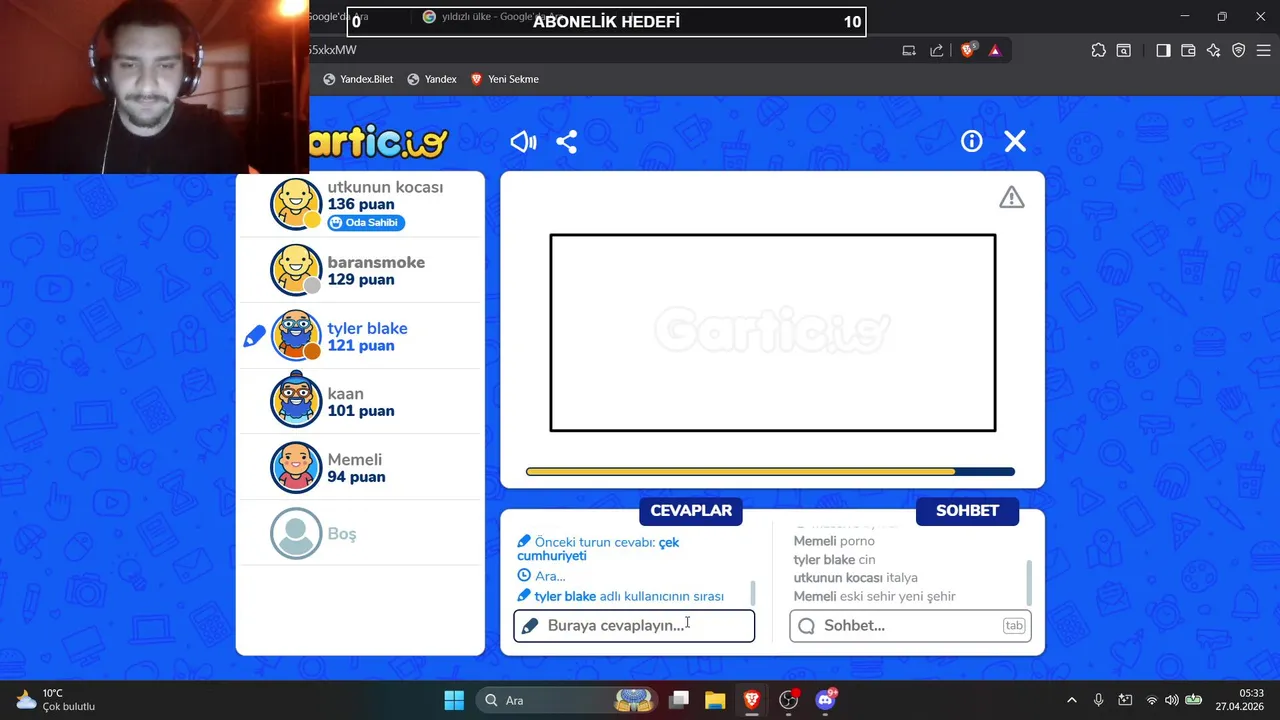Open the Brave VPN shield icon
The height and width of the screenshot is (720, 1280).
click(1239, 50)
